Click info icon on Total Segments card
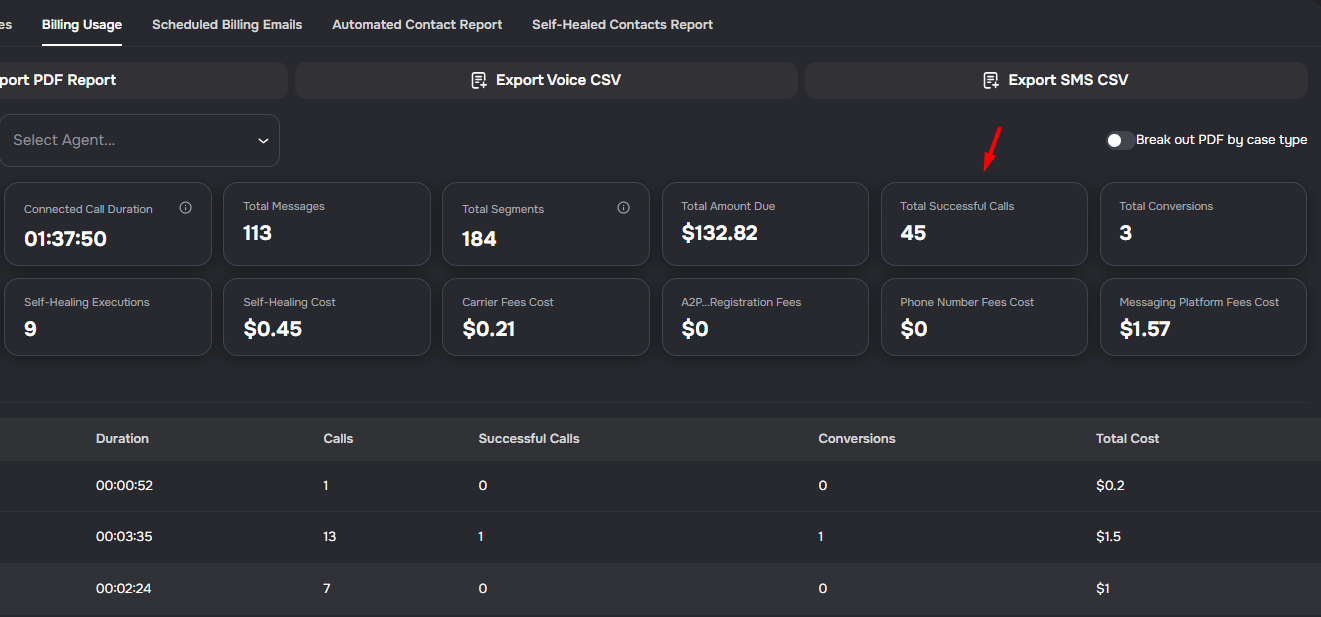 click(623, 208)
